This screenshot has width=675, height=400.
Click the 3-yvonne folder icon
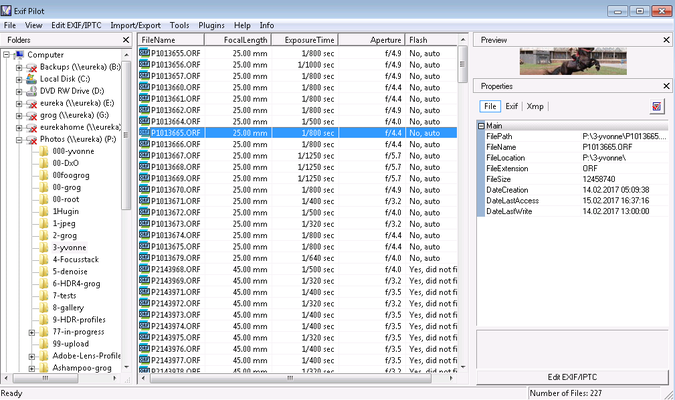tap(43, 246)
